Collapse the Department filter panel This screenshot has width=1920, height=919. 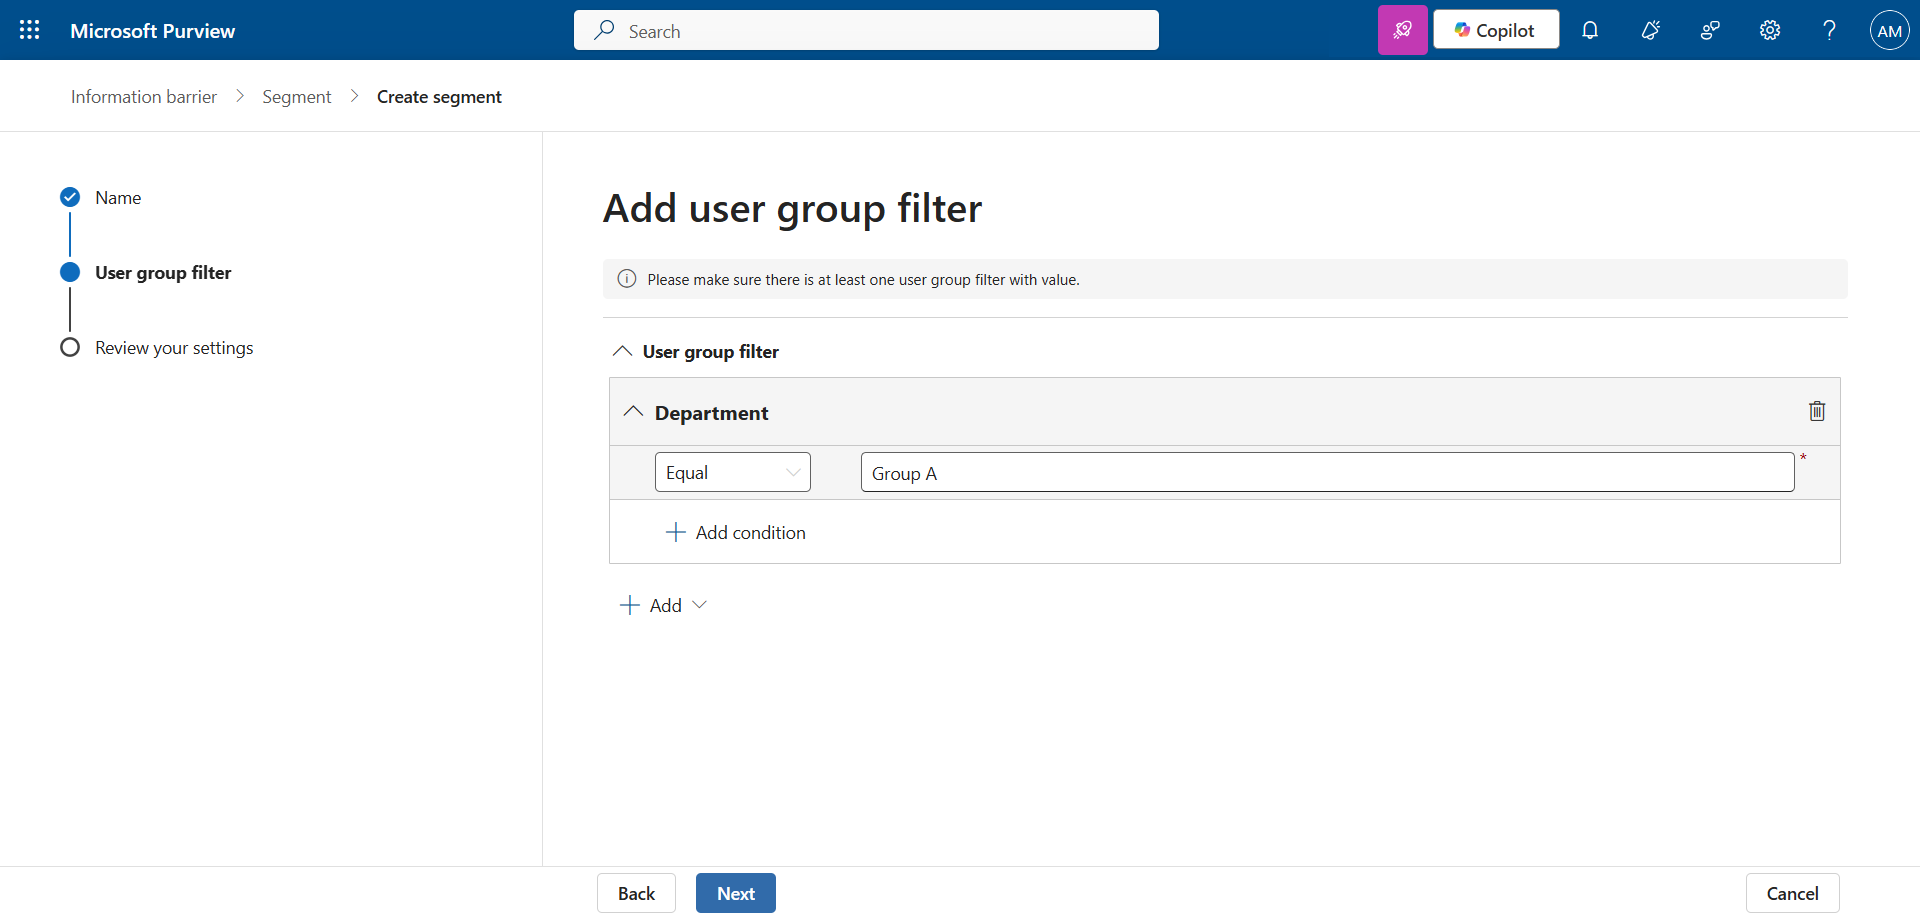point(633,412)
